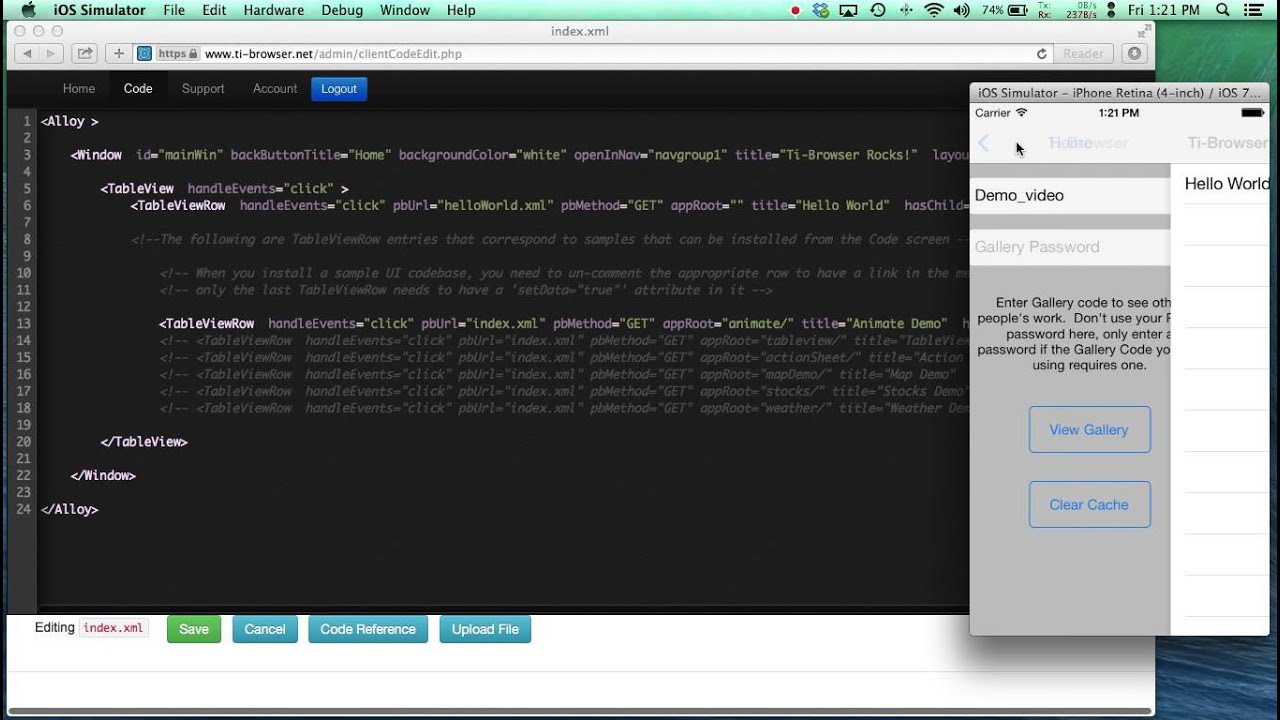
Task: Click the green Save button
Action: pyautogui.click(x=194, y=629)
